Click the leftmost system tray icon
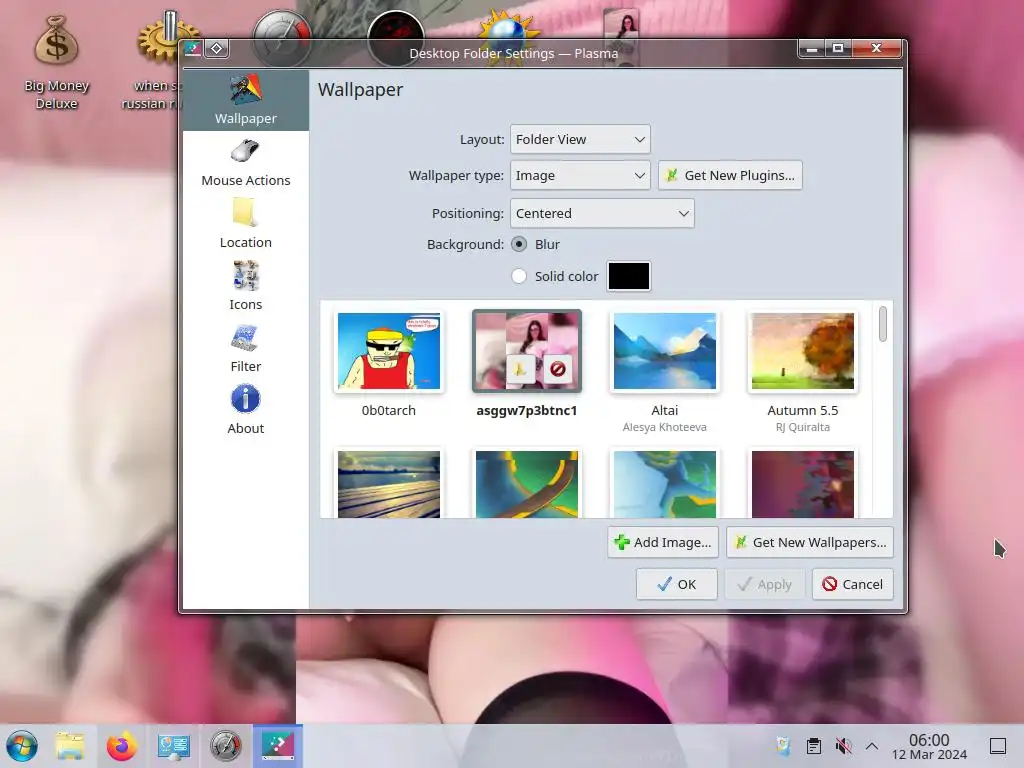This screenshot has height=768, width=1024. pyautogui.click(x=783, y=746)
